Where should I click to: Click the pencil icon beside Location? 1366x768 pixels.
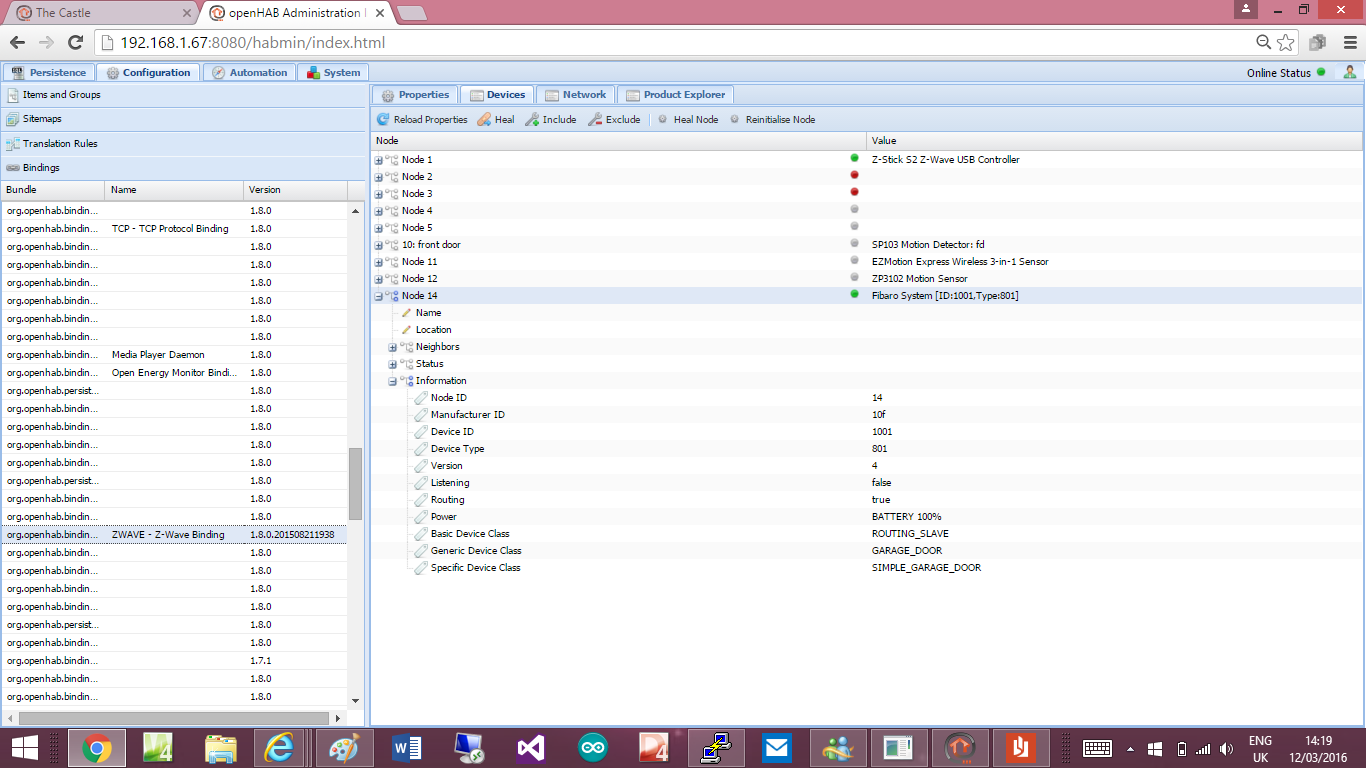[x=407, y=330]
